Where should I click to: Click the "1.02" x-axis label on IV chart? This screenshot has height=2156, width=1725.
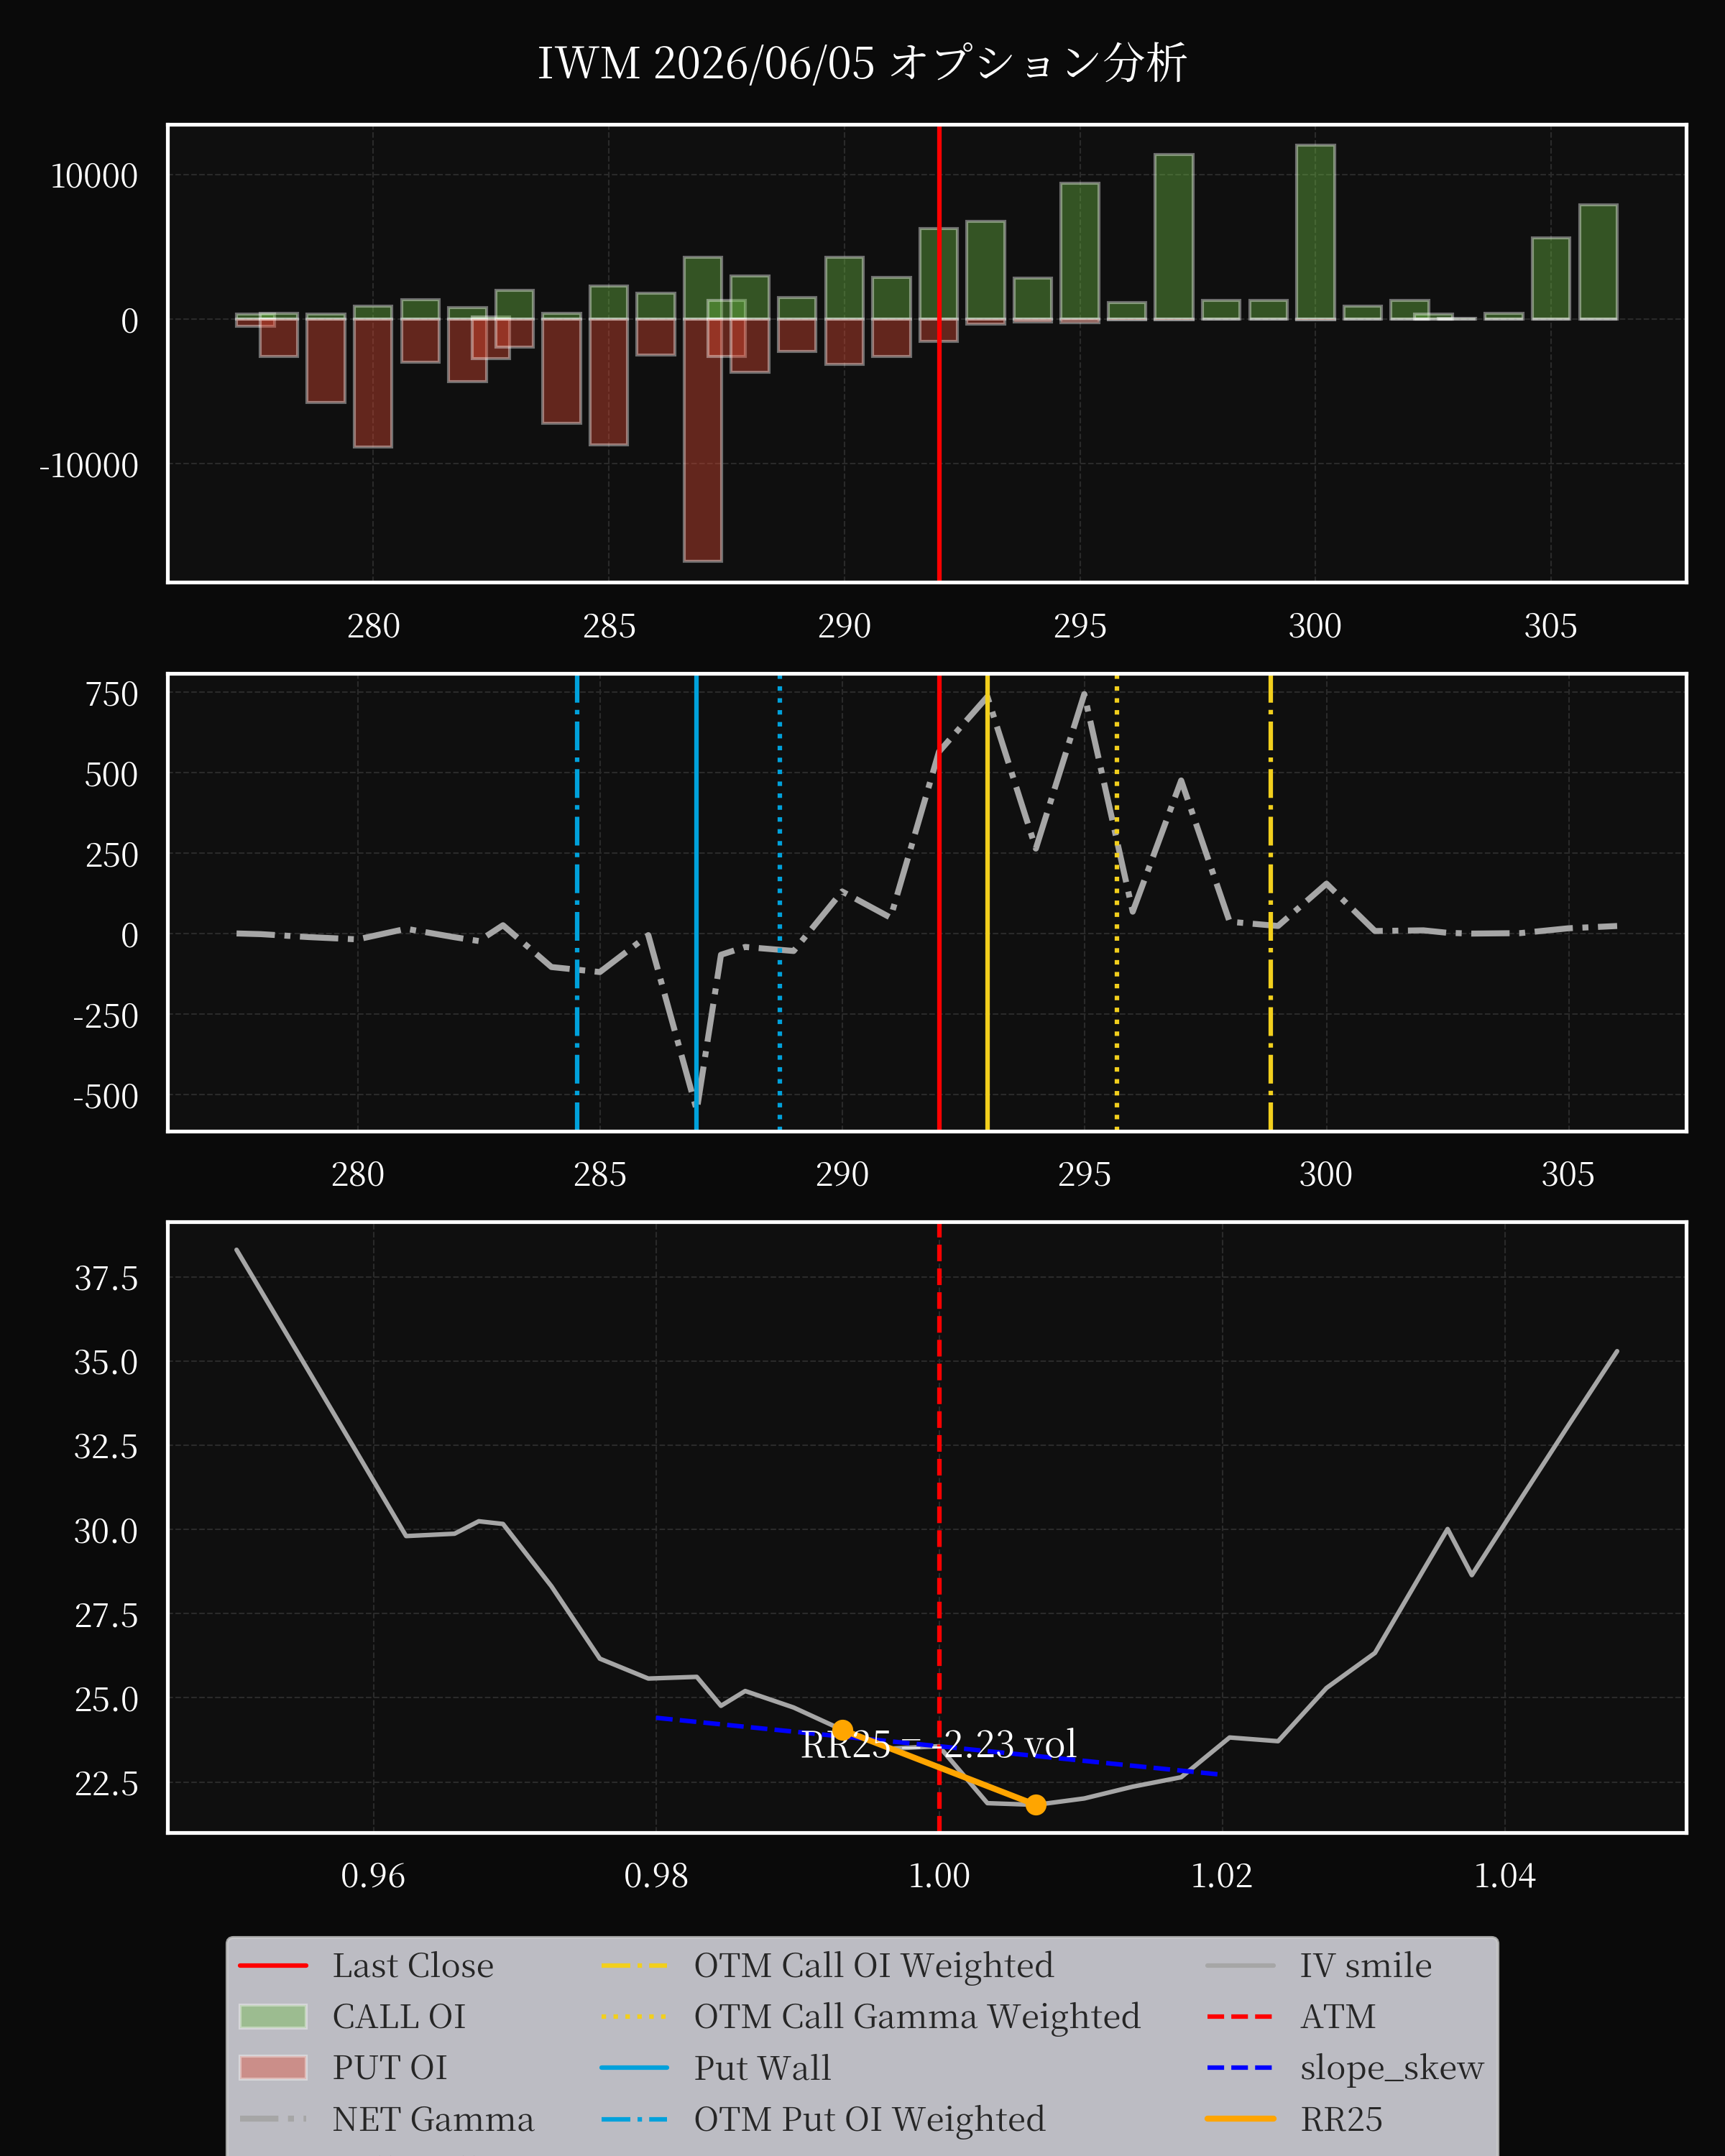(x=1222, y=1875)
